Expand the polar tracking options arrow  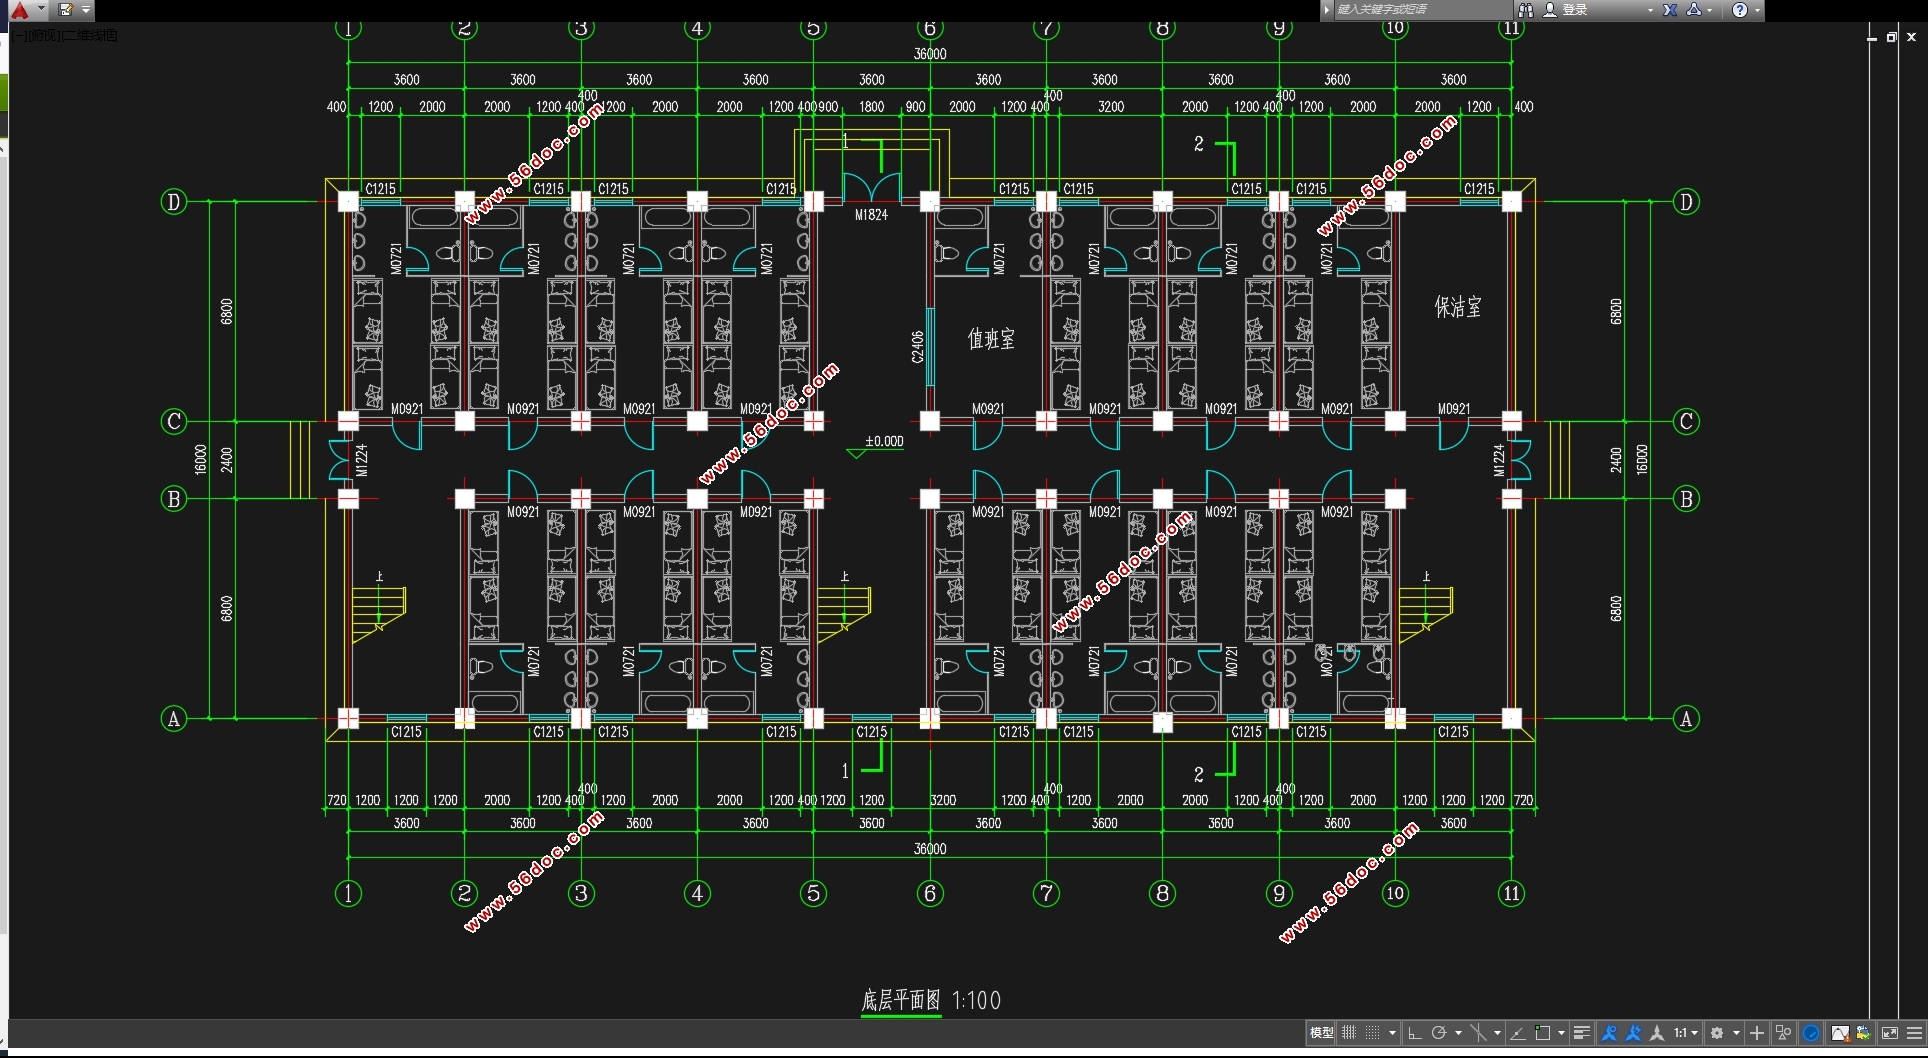coord(1458,1033)
